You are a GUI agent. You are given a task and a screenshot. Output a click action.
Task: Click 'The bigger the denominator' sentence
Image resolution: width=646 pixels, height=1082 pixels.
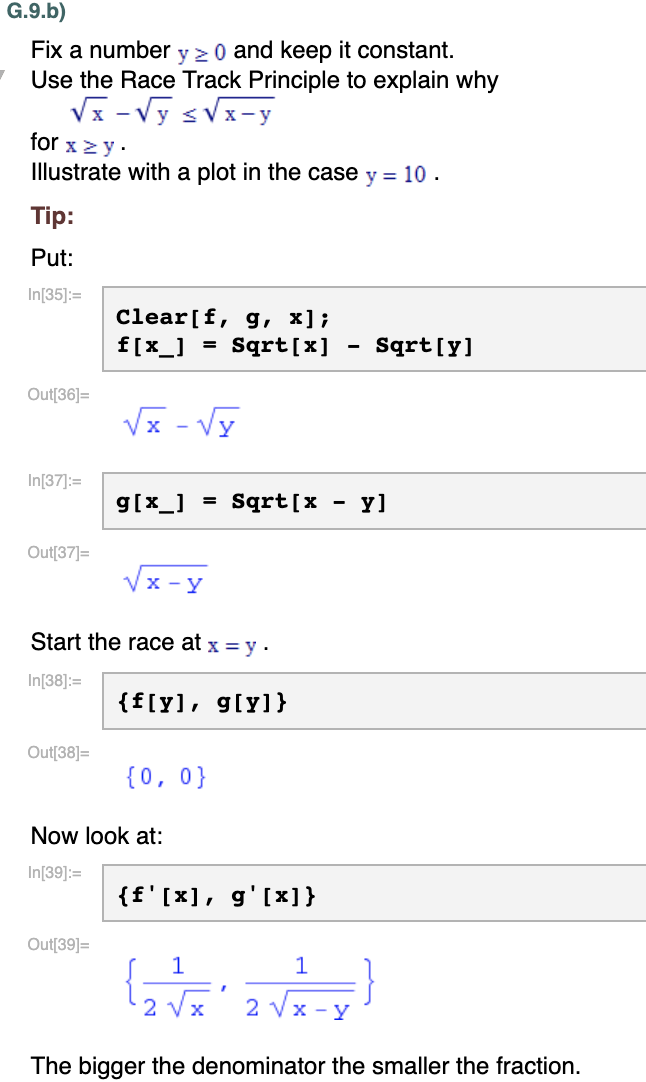[x=306, y=1065]
